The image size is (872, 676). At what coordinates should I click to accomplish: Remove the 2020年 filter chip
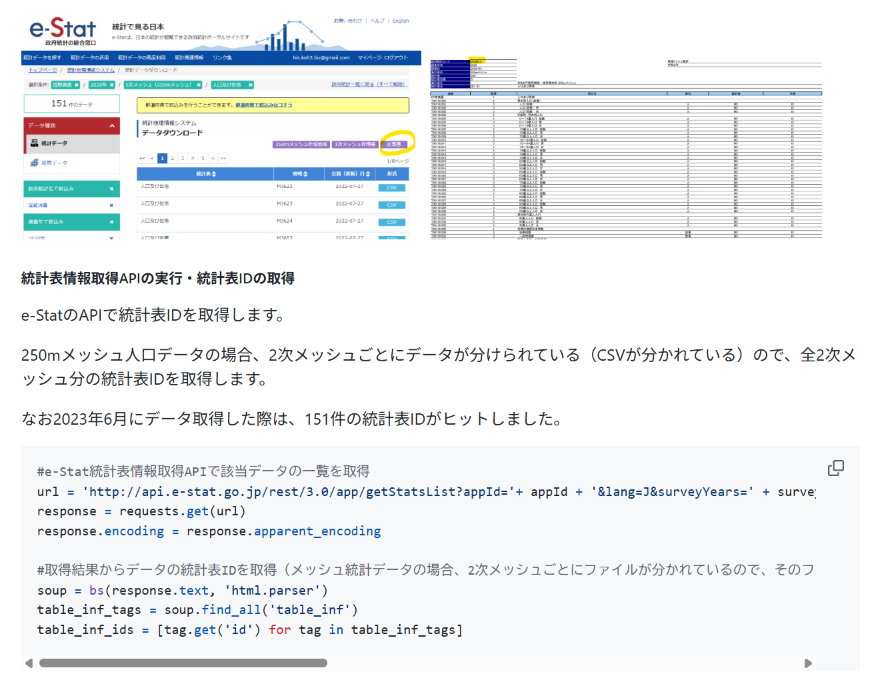(111, 85)
